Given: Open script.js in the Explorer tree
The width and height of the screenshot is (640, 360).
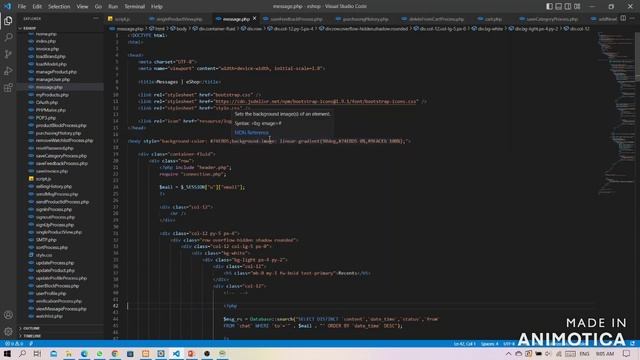Looking at the screenshot, I should (x=43, y=179).
